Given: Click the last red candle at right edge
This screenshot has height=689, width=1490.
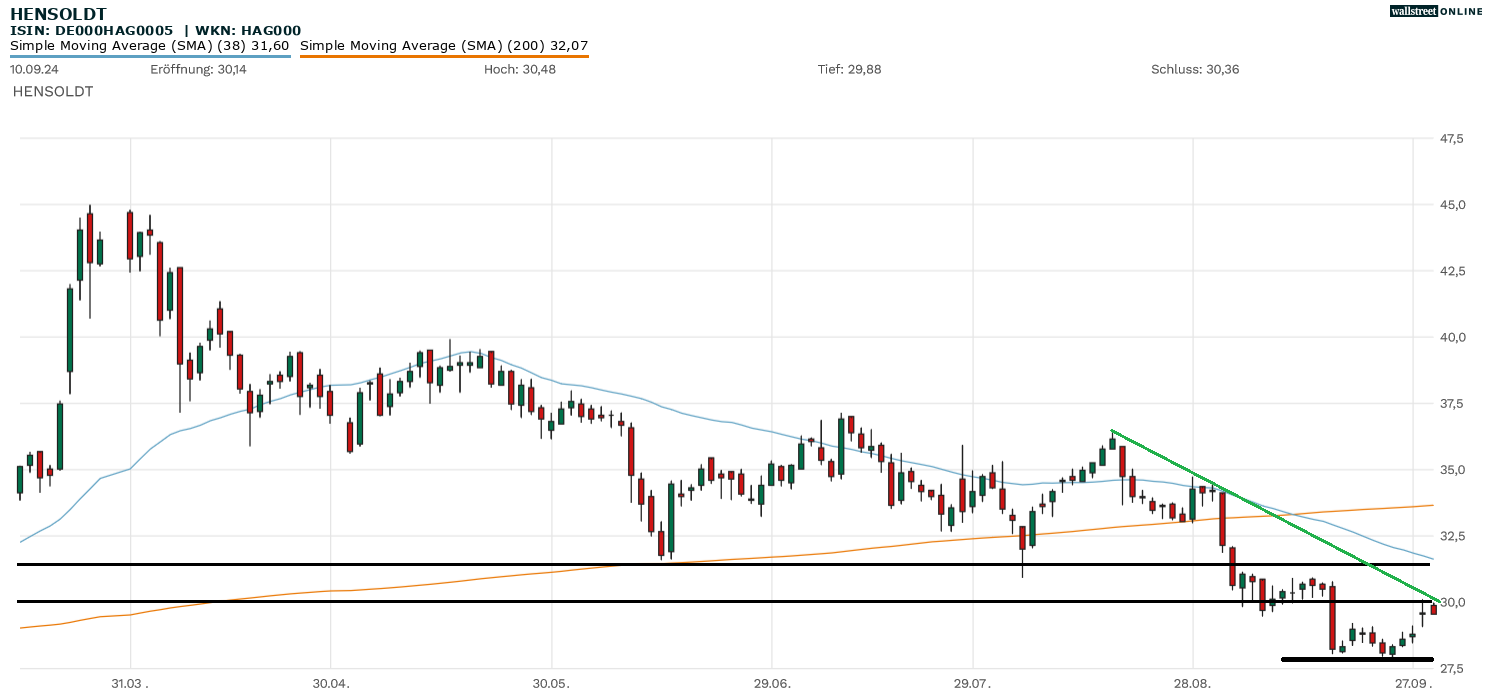Looking at the screenshot, I should pyautogui.click(x=1433, y=609).
